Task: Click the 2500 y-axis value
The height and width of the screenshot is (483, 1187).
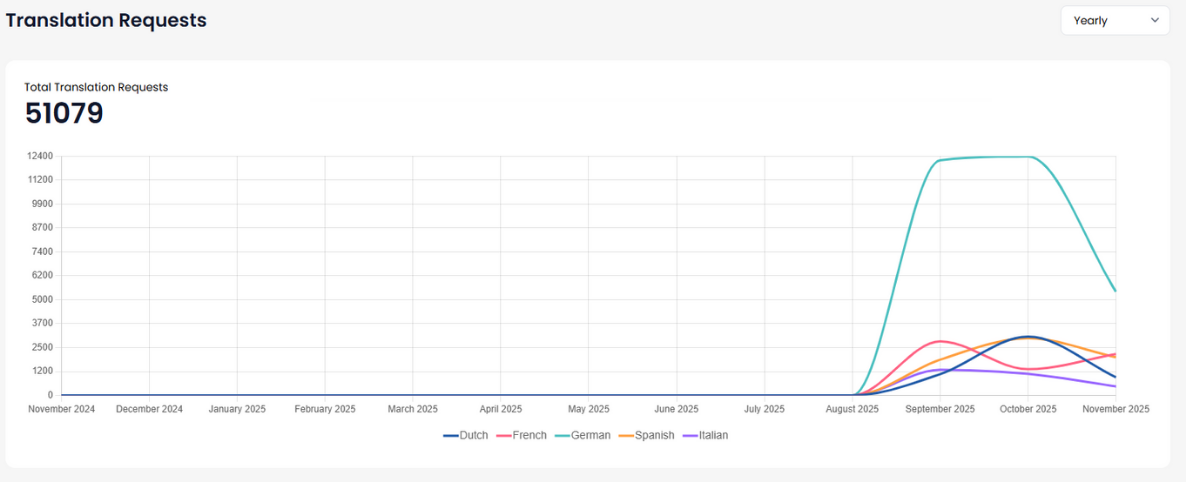Action: [x=42, y=347]
